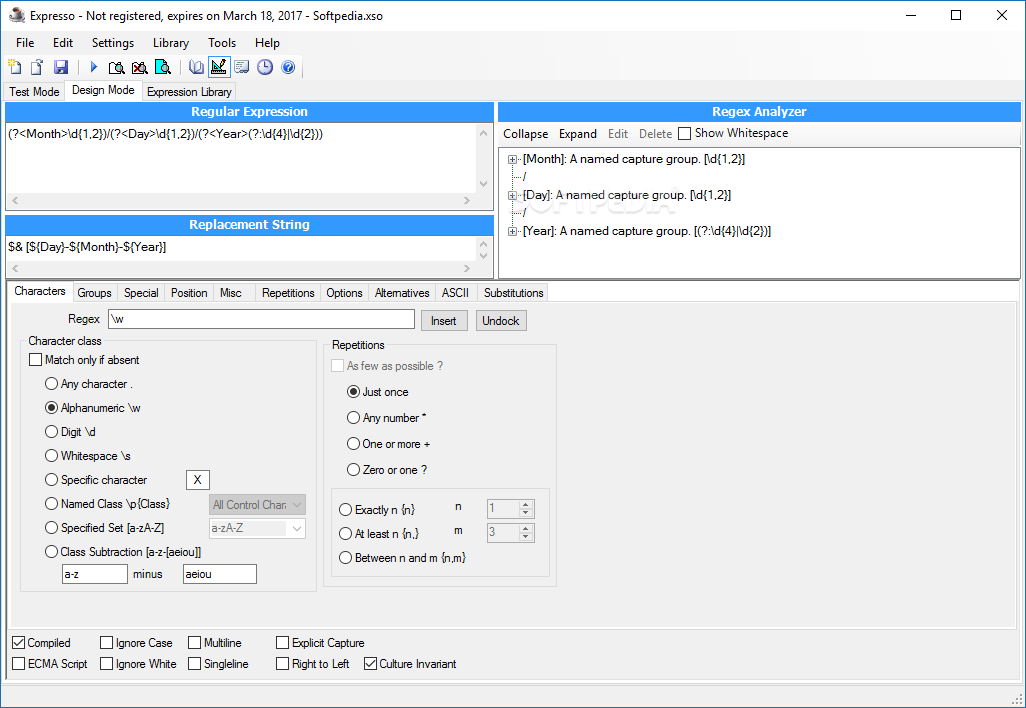Enable the Multiline option
1026x708 pixels.
(x=194, y=643)
